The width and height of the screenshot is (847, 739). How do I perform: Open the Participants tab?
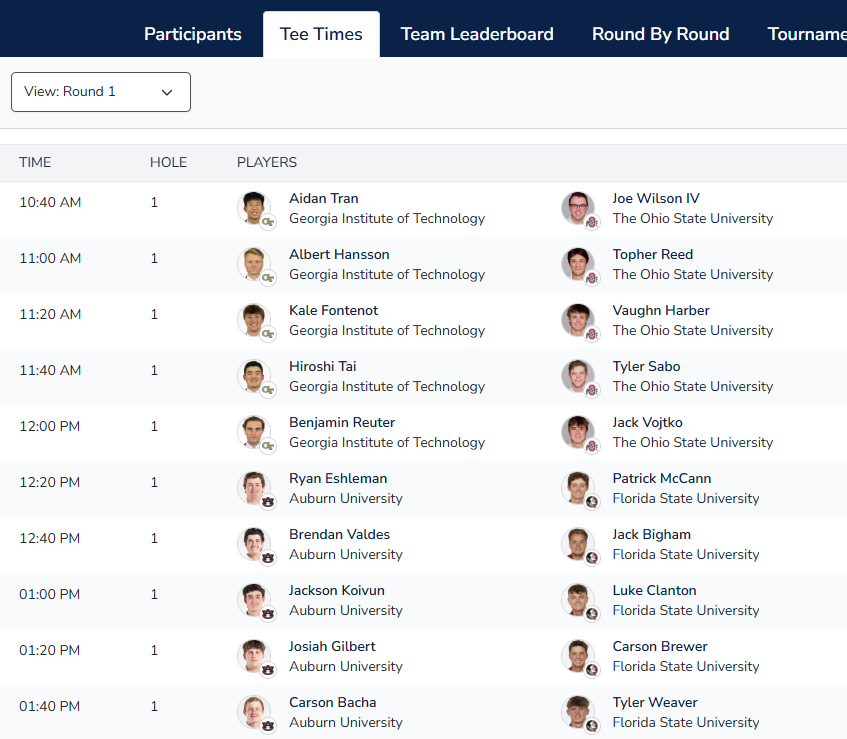(x=192, y=34)
